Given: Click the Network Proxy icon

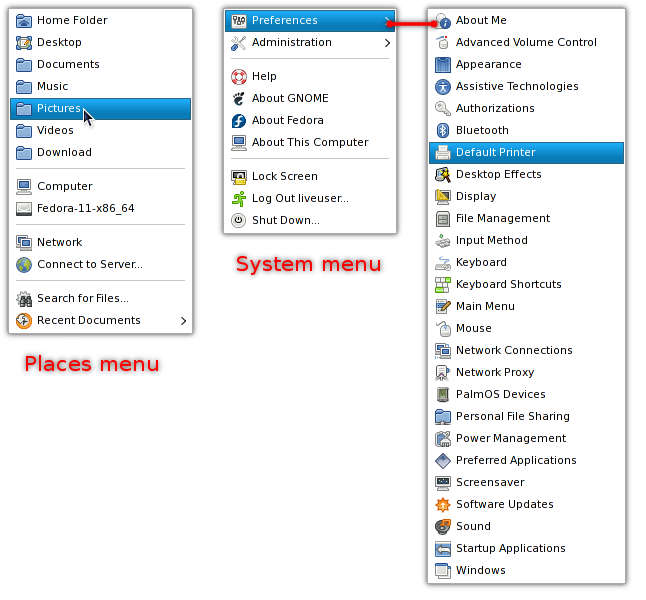Looking at the screenshot, I should coord(443,373).
